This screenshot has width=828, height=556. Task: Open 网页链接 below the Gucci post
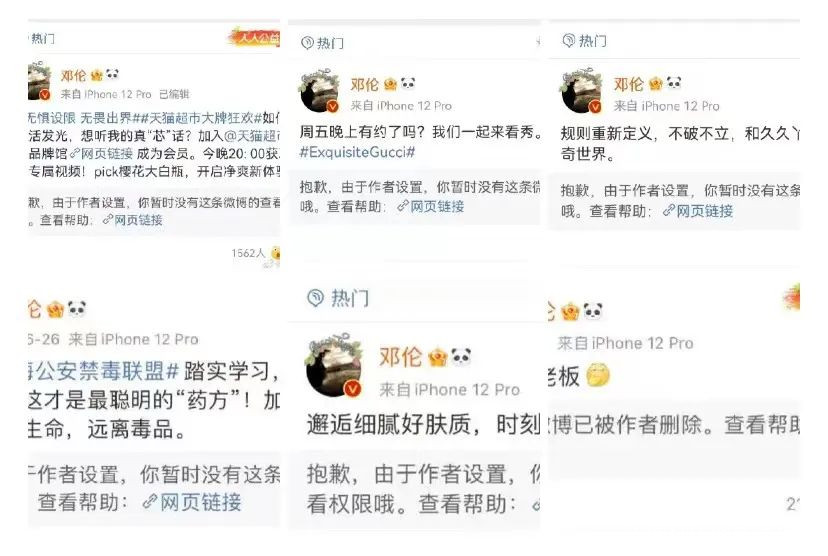point(431,207)
